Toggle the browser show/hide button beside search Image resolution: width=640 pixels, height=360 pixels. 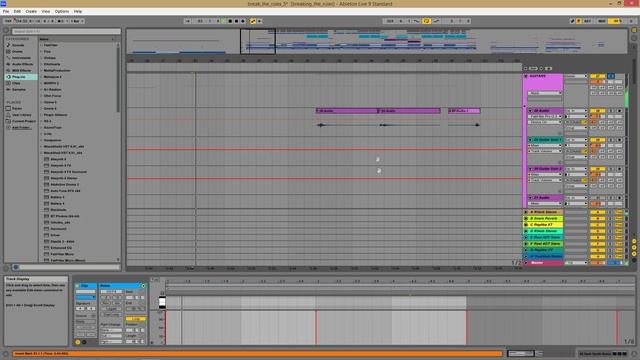[6, 30]
